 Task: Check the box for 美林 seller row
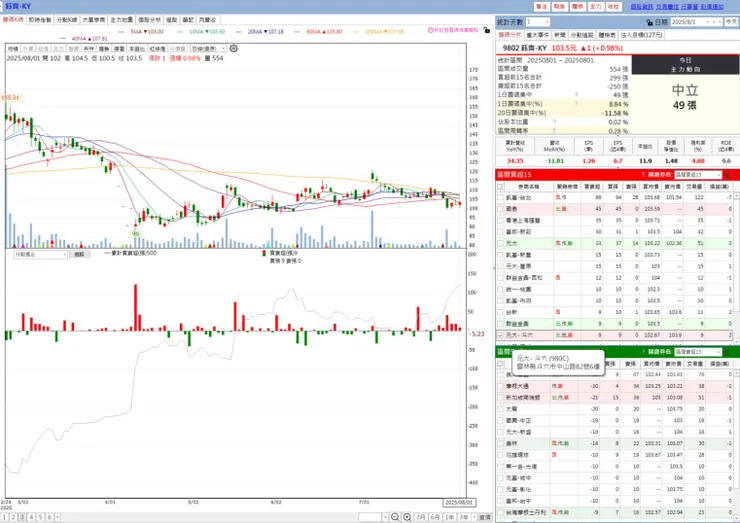500,444
